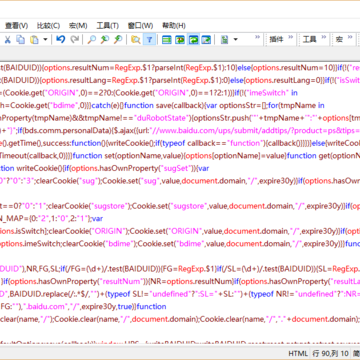Redo with the grey curved arrow
Image resolution: width=360 pixels, height=360 pixels.
(75, 40)
